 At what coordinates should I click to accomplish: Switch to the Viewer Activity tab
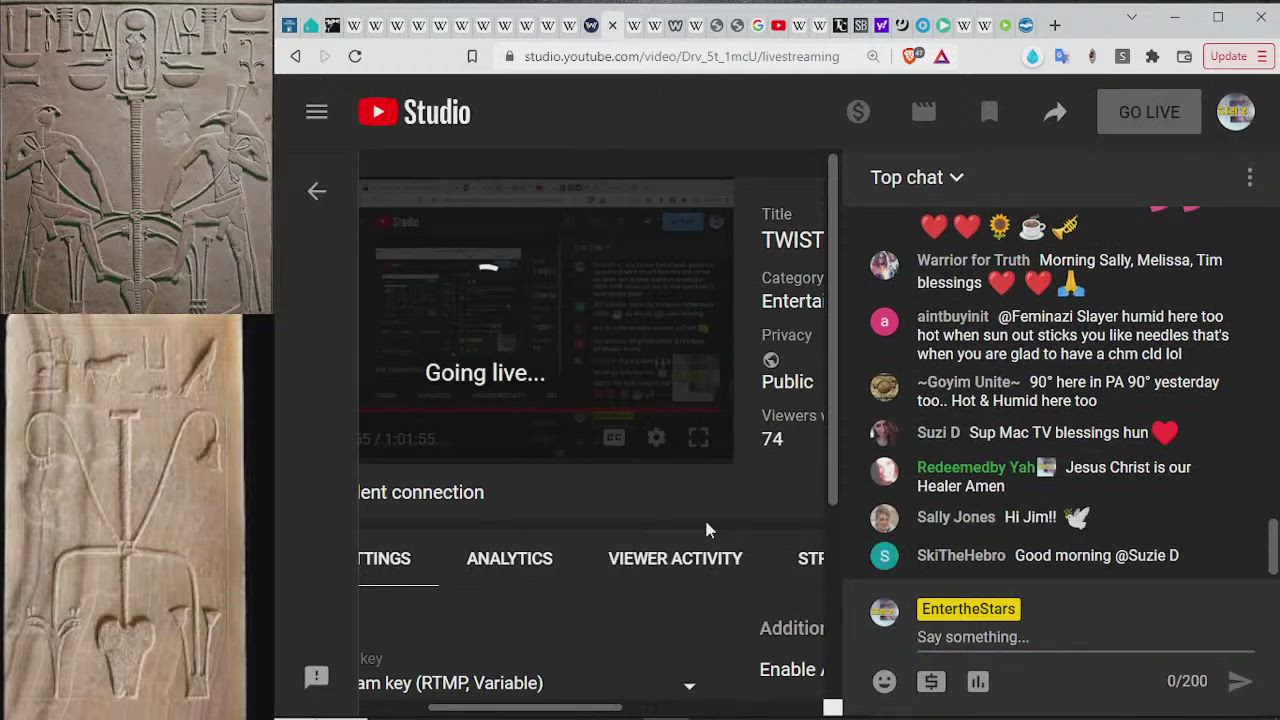[675, 559]
